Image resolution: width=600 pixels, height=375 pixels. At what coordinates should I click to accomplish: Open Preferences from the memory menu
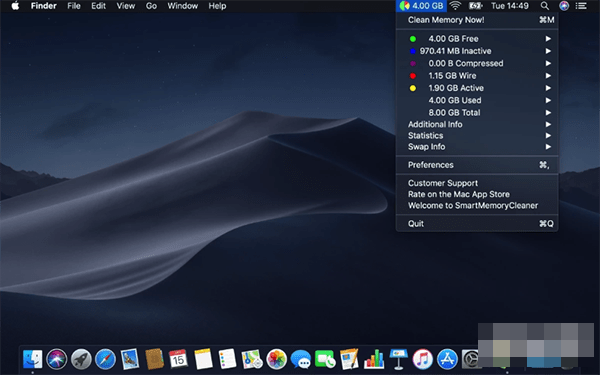477,165
